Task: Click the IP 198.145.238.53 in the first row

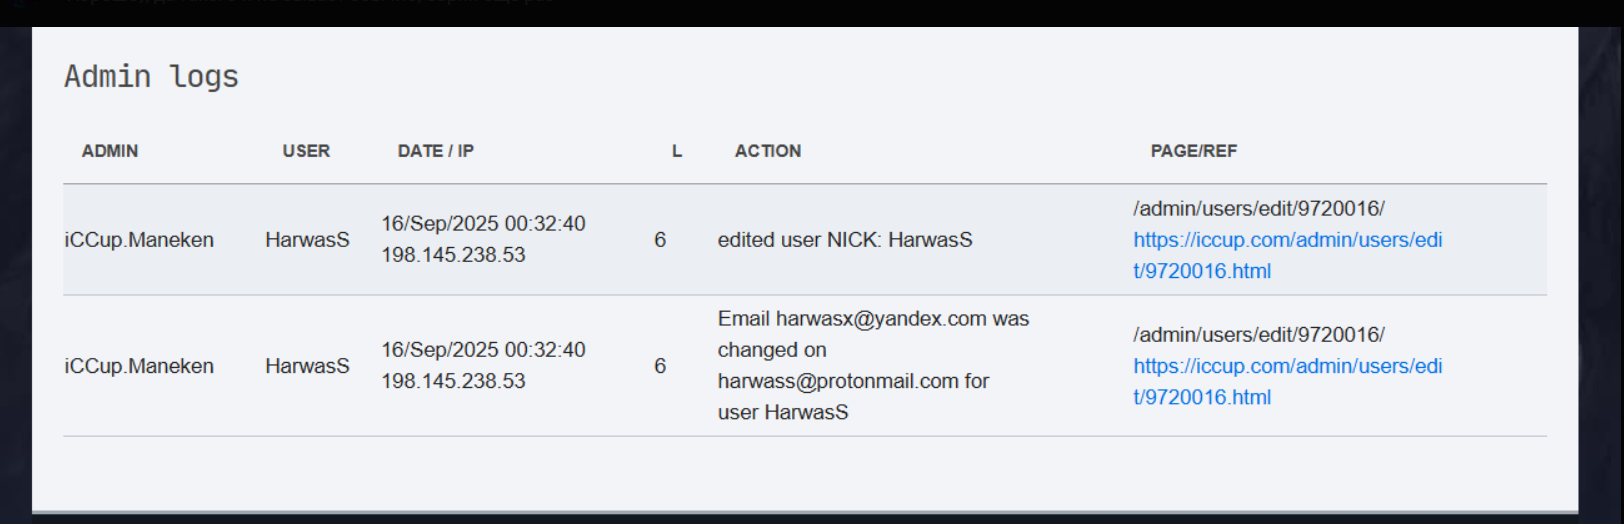Action: pos(453,255)
